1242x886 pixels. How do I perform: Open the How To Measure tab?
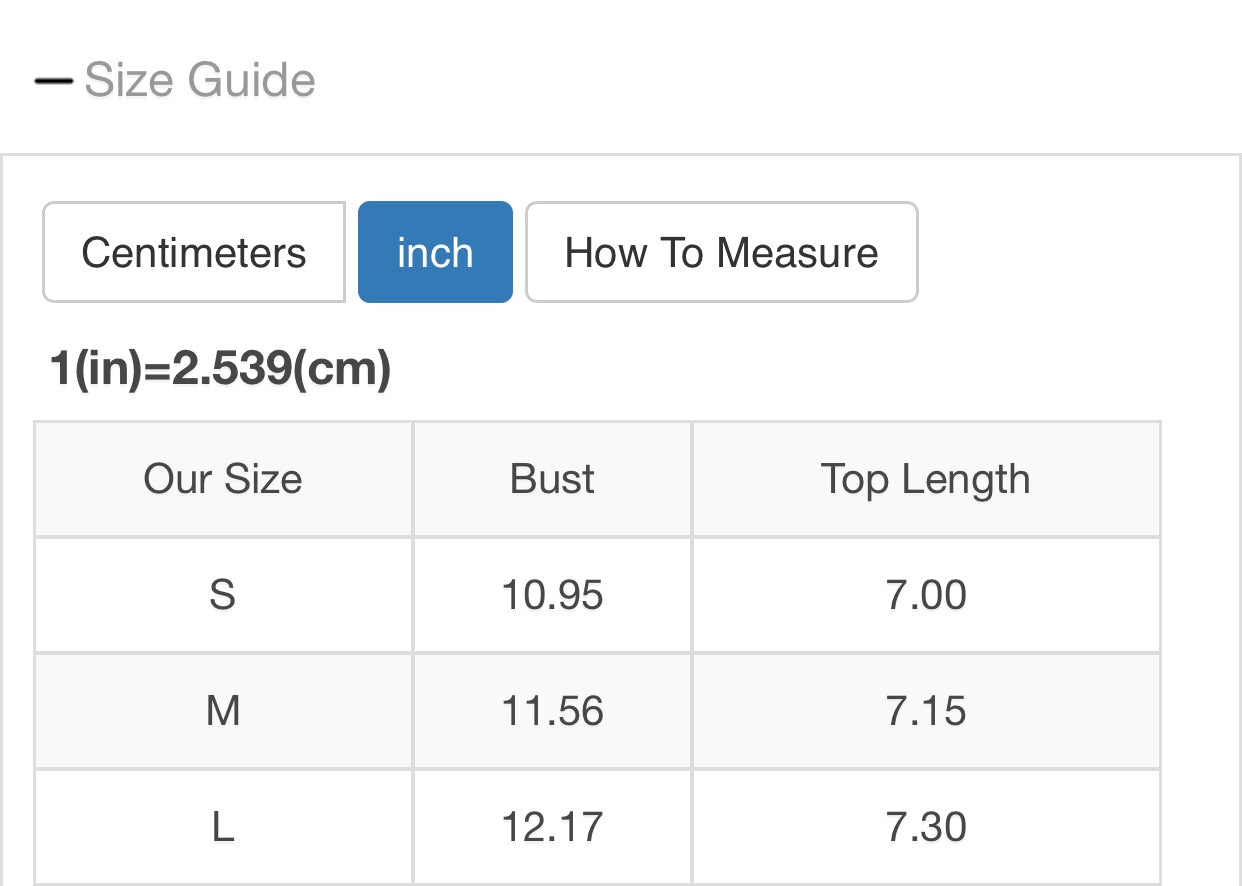point(721,252)
